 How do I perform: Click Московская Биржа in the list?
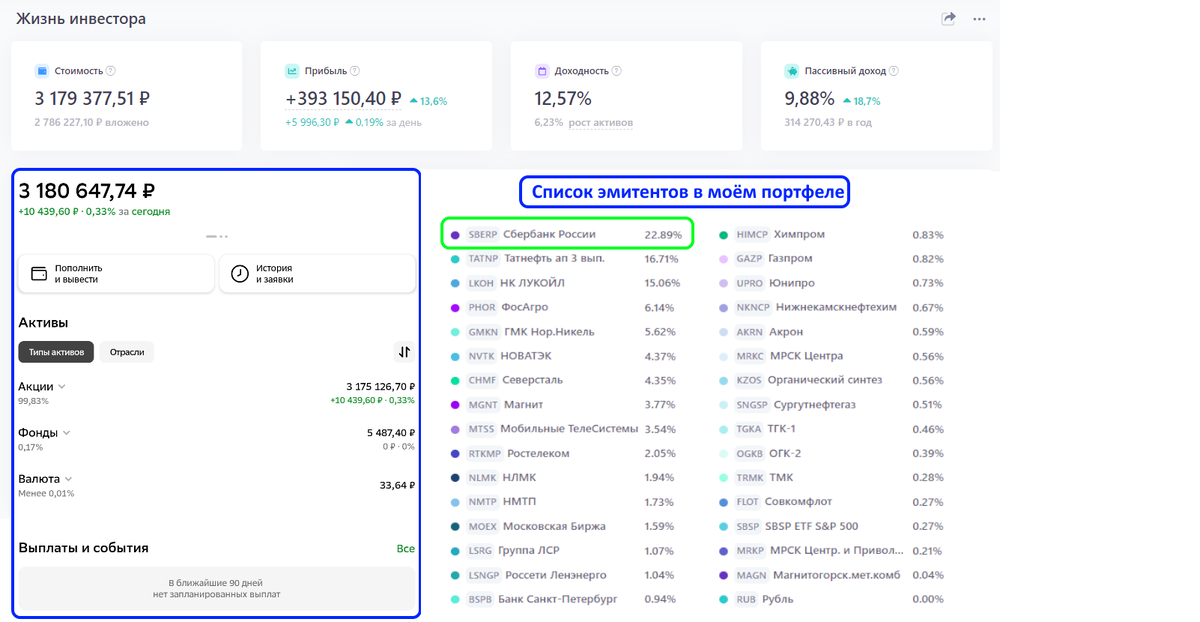tap(554, 526)
